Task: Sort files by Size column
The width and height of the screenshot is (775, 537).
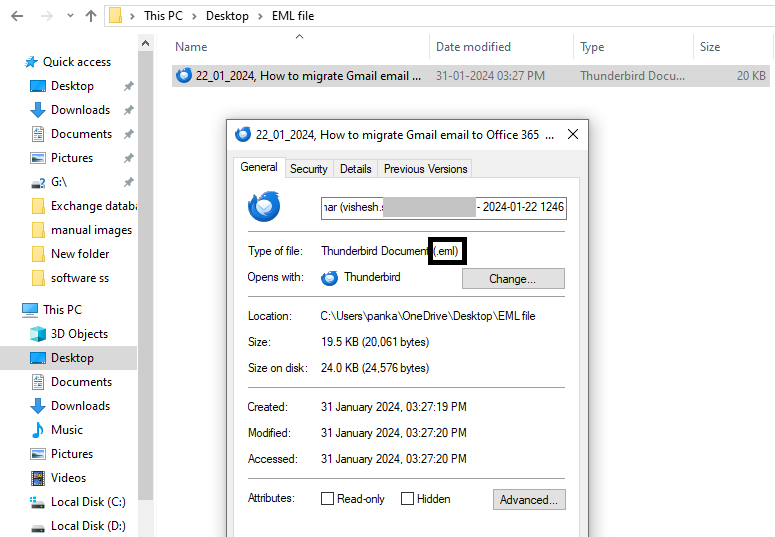Action: point(710,47)
